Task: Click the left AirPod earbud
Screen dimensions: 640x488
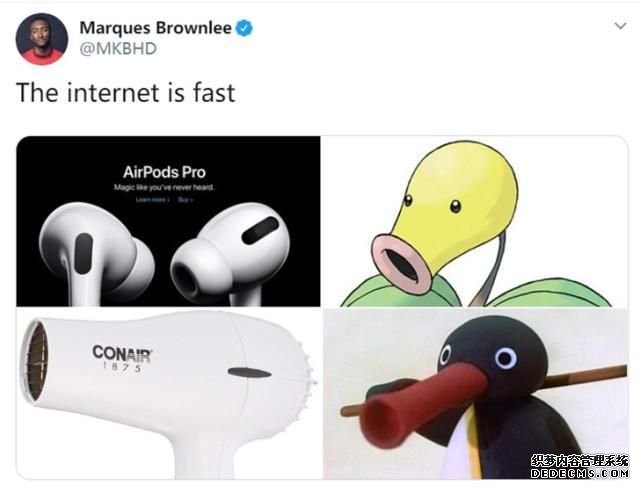Action: coord(96,253)
